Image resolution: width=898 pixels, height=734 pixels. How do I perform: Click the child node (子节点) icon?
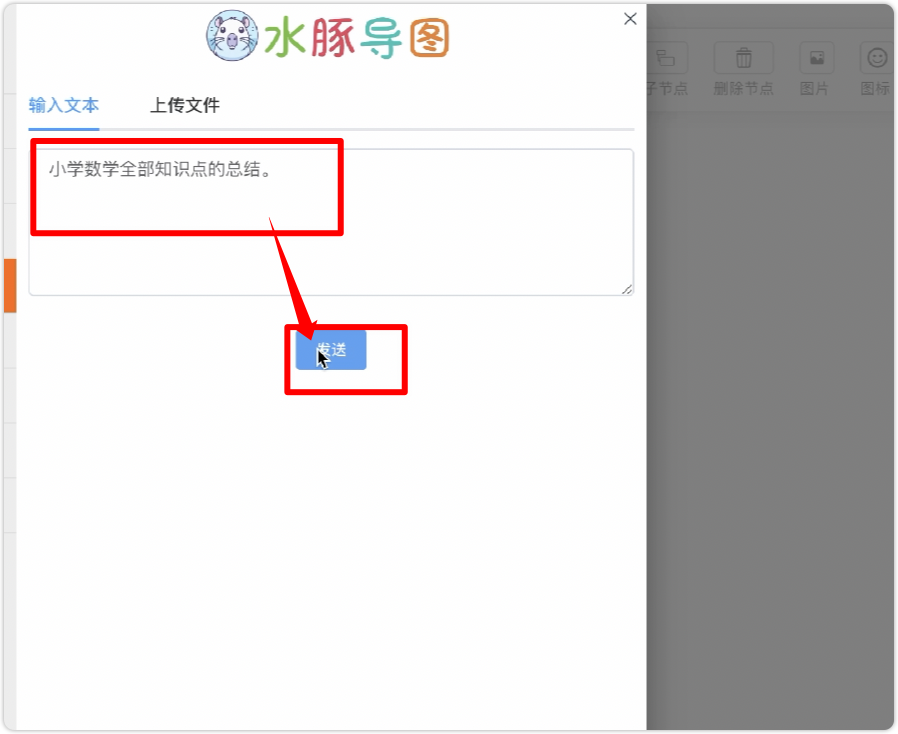click(667, 58)
